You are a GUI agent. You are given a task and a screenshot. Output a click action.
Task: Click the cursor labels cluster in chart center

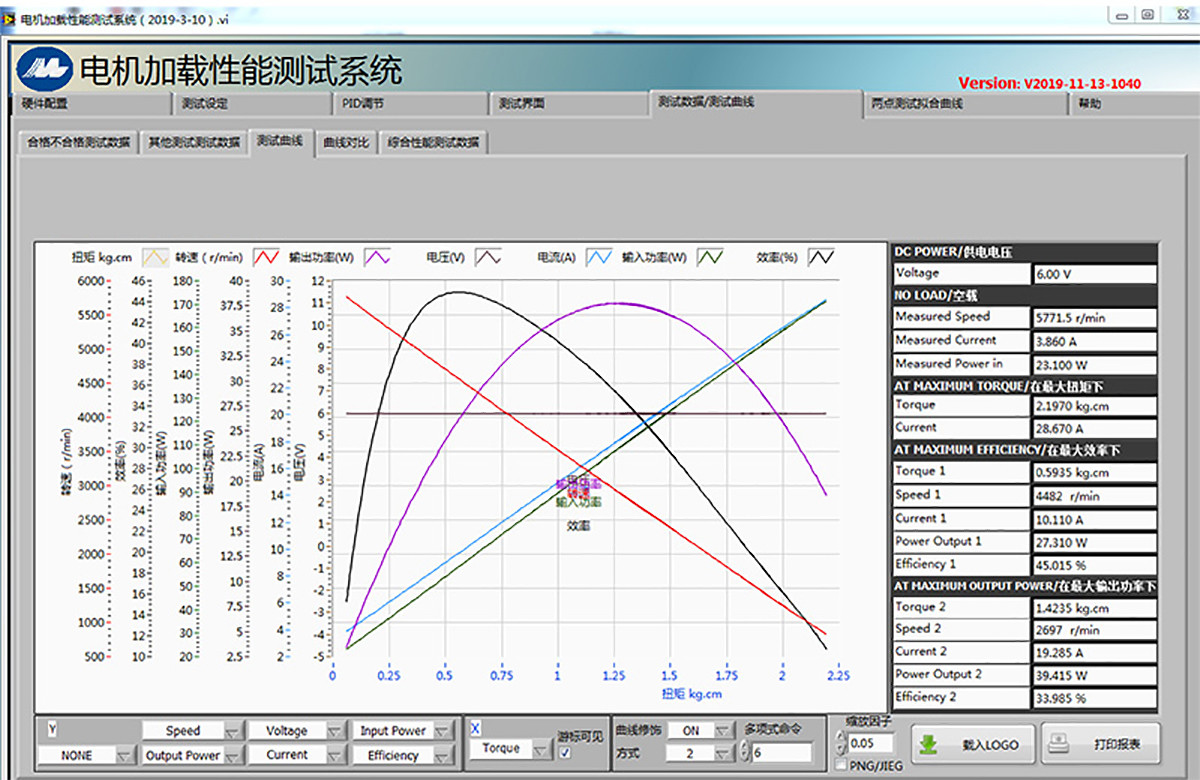click(578, 502)
